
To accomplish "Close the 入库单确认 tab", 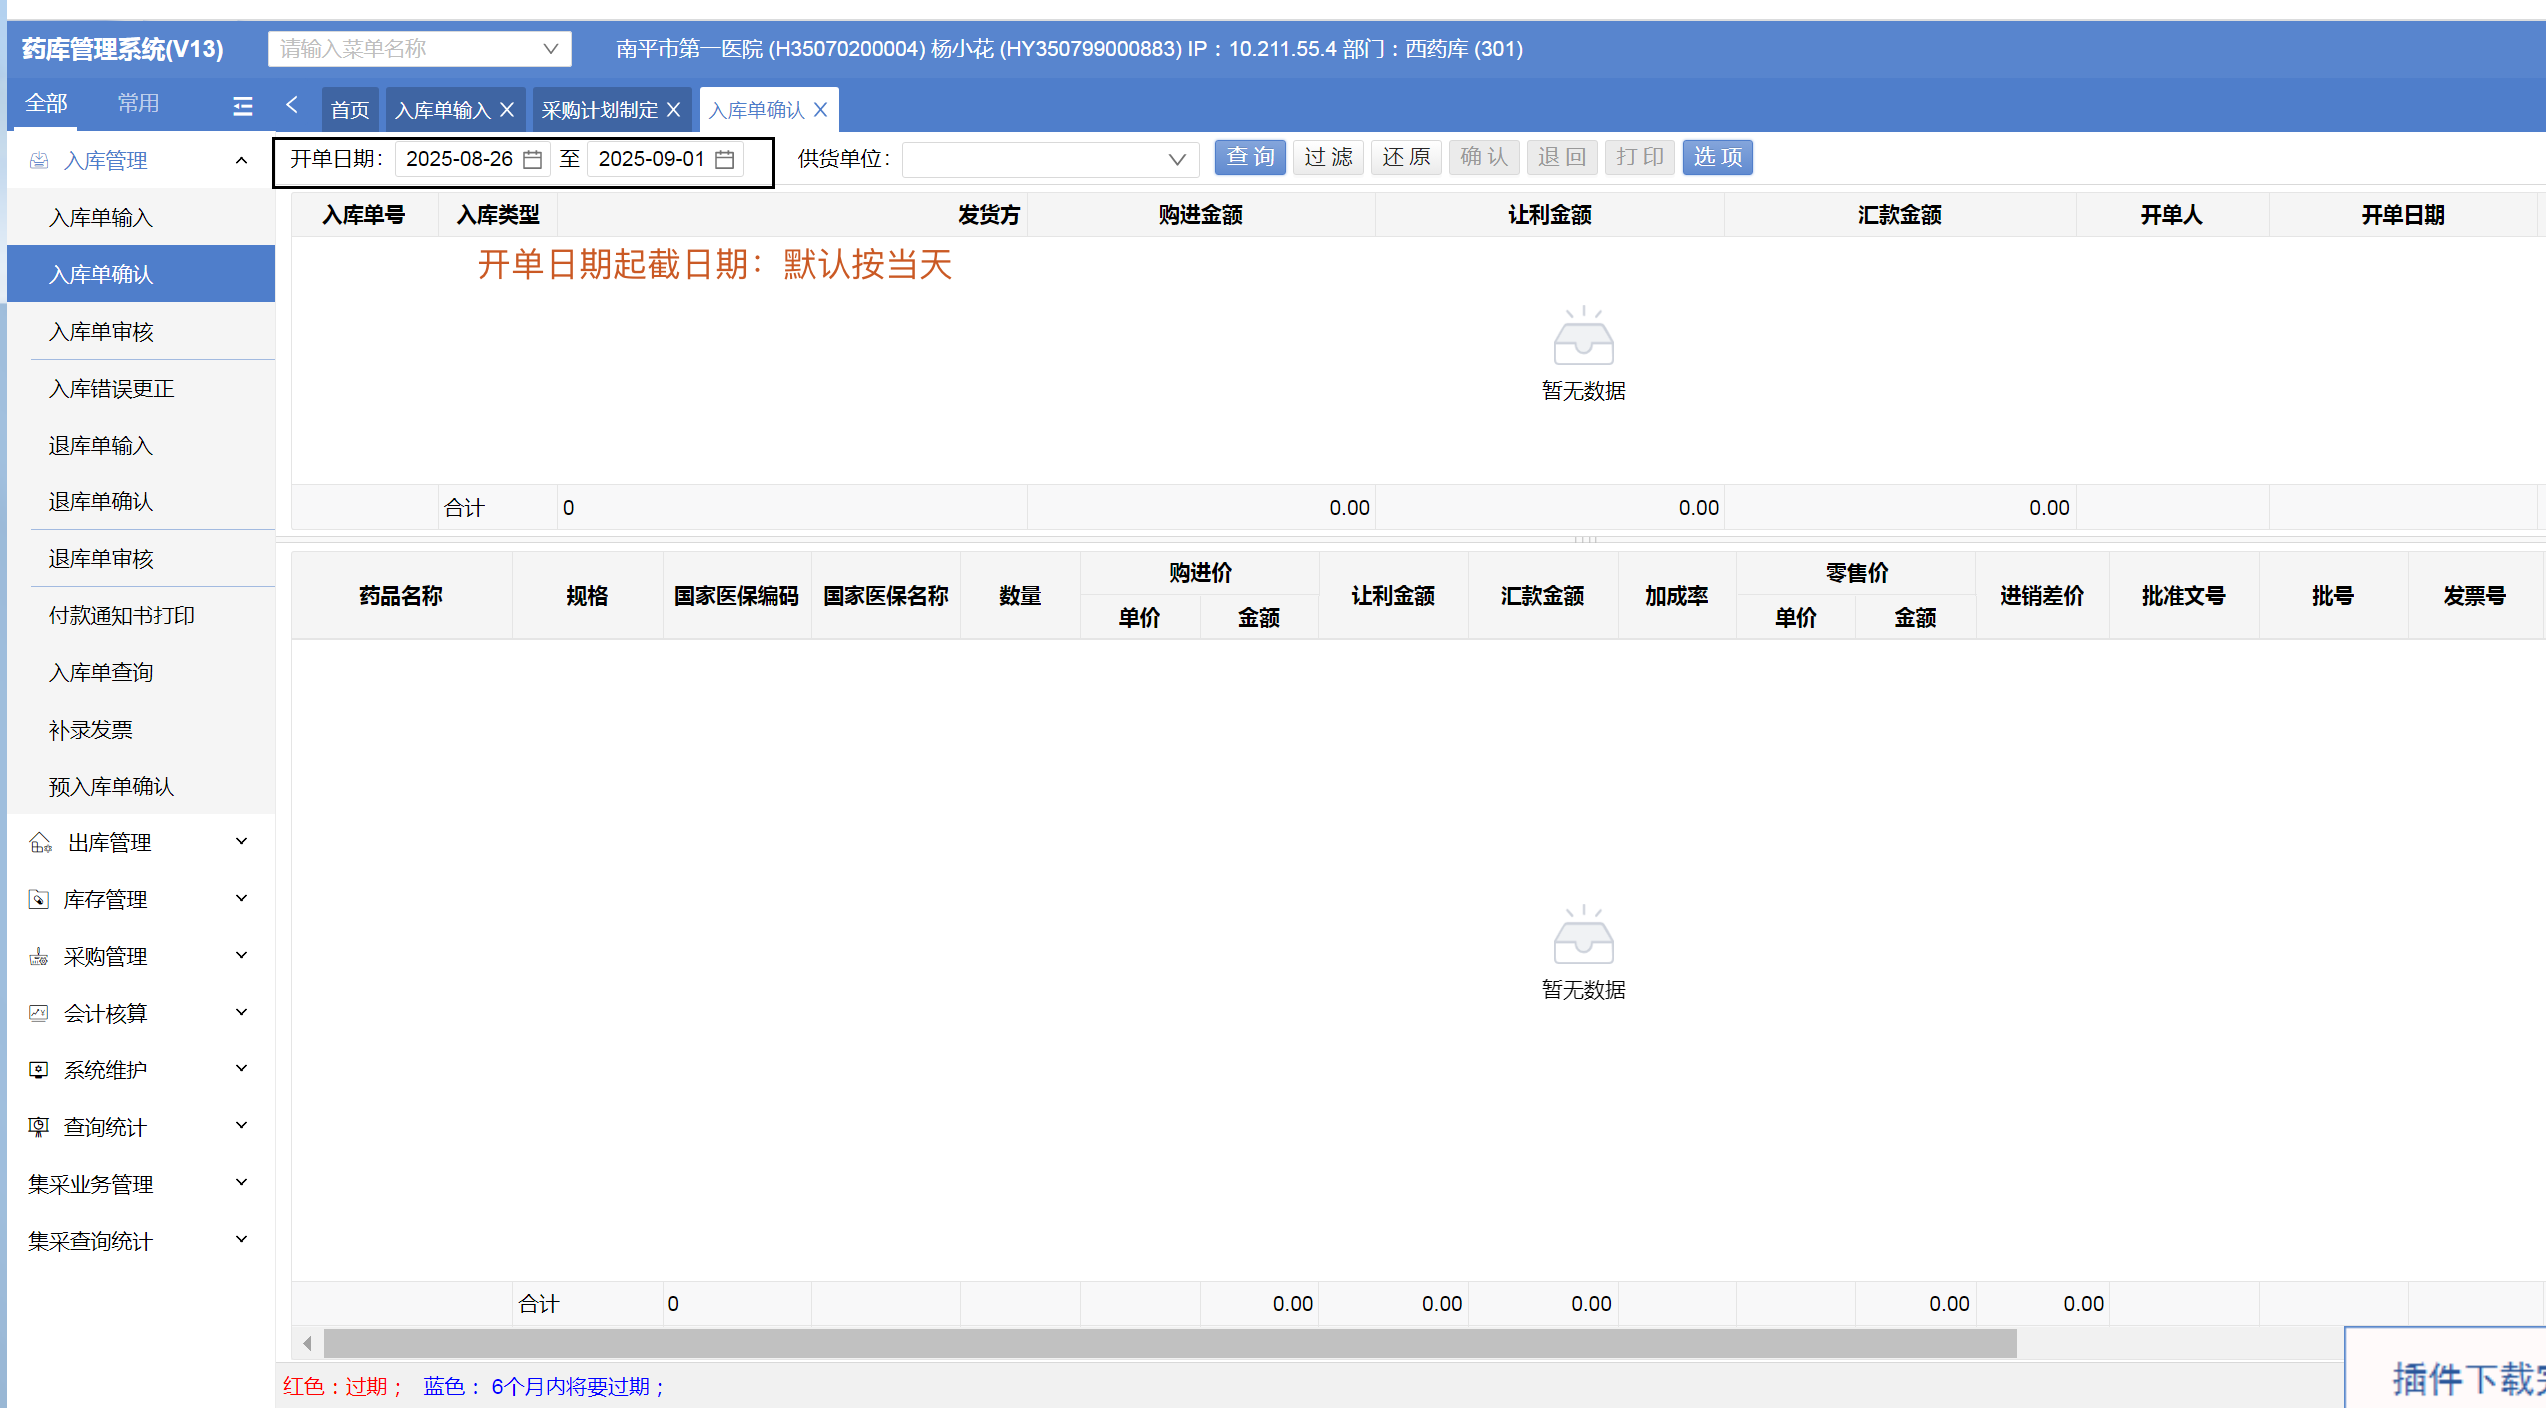I will pos(820,110).
